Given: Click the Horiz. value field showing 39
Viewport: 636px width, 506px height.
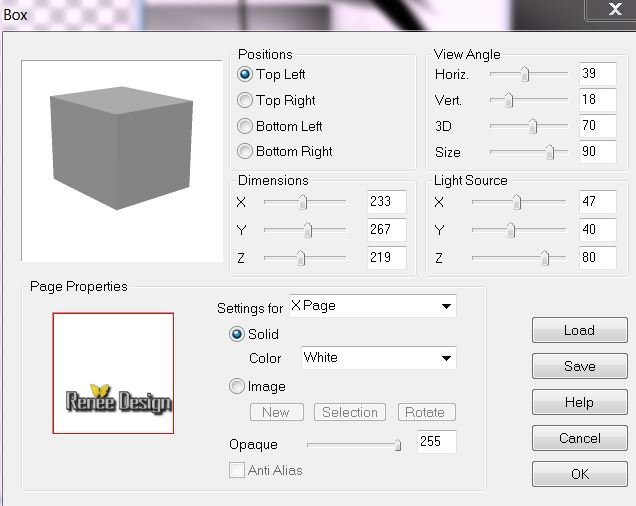Looking at the screenshot, I should (598, 74).
